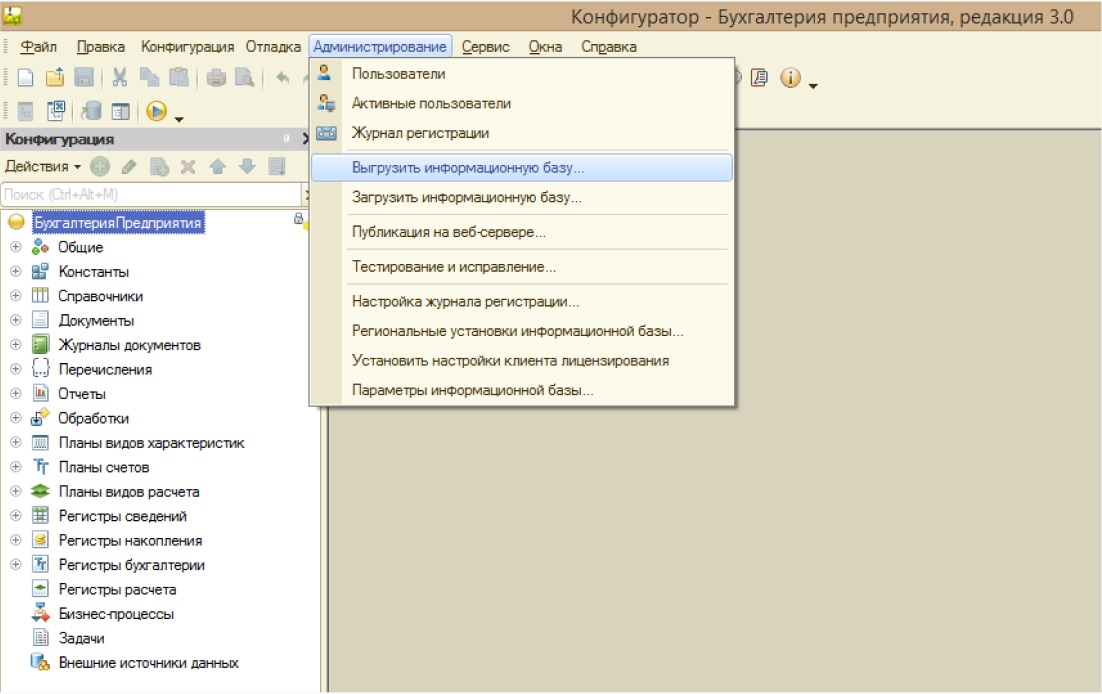Image resolution: width=1102 pixels, height=694 pixels.
Task: Click the Save floppy disk icon
Action: pyautogui.click(x=84, y=77)
